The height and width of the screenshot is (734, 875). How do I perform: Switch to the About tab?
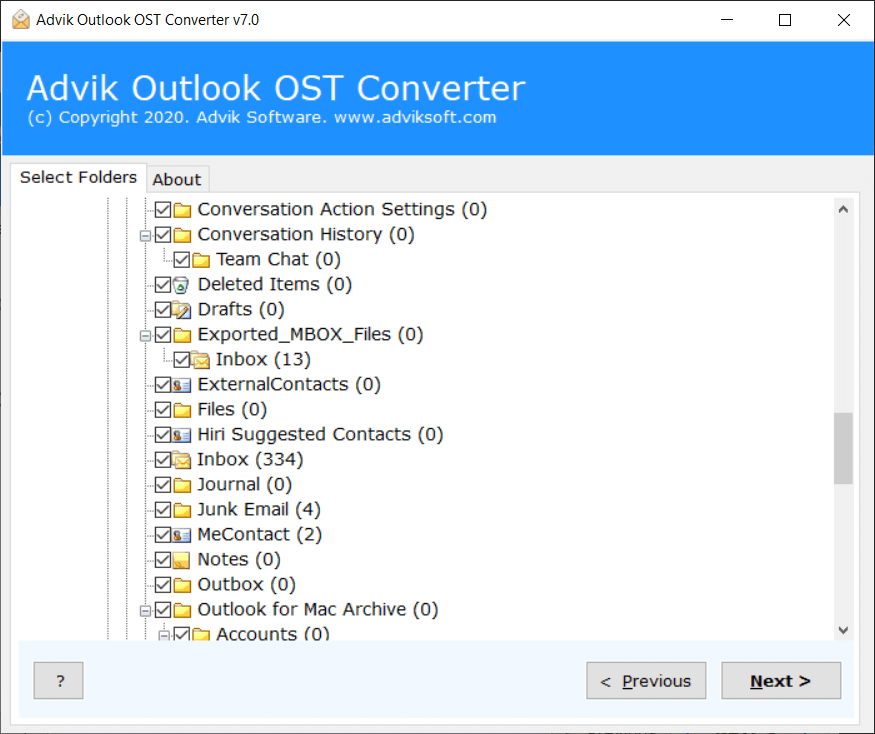pyautogui.click(x=177, y=179)
